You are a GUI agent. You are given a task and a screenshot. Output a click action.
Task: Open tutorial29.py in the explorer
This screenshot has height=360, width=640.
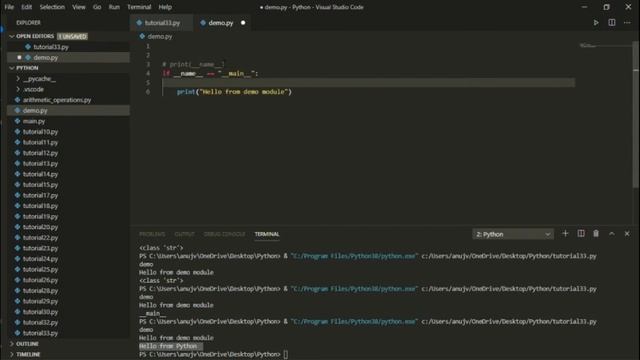[x=40, y=301]
